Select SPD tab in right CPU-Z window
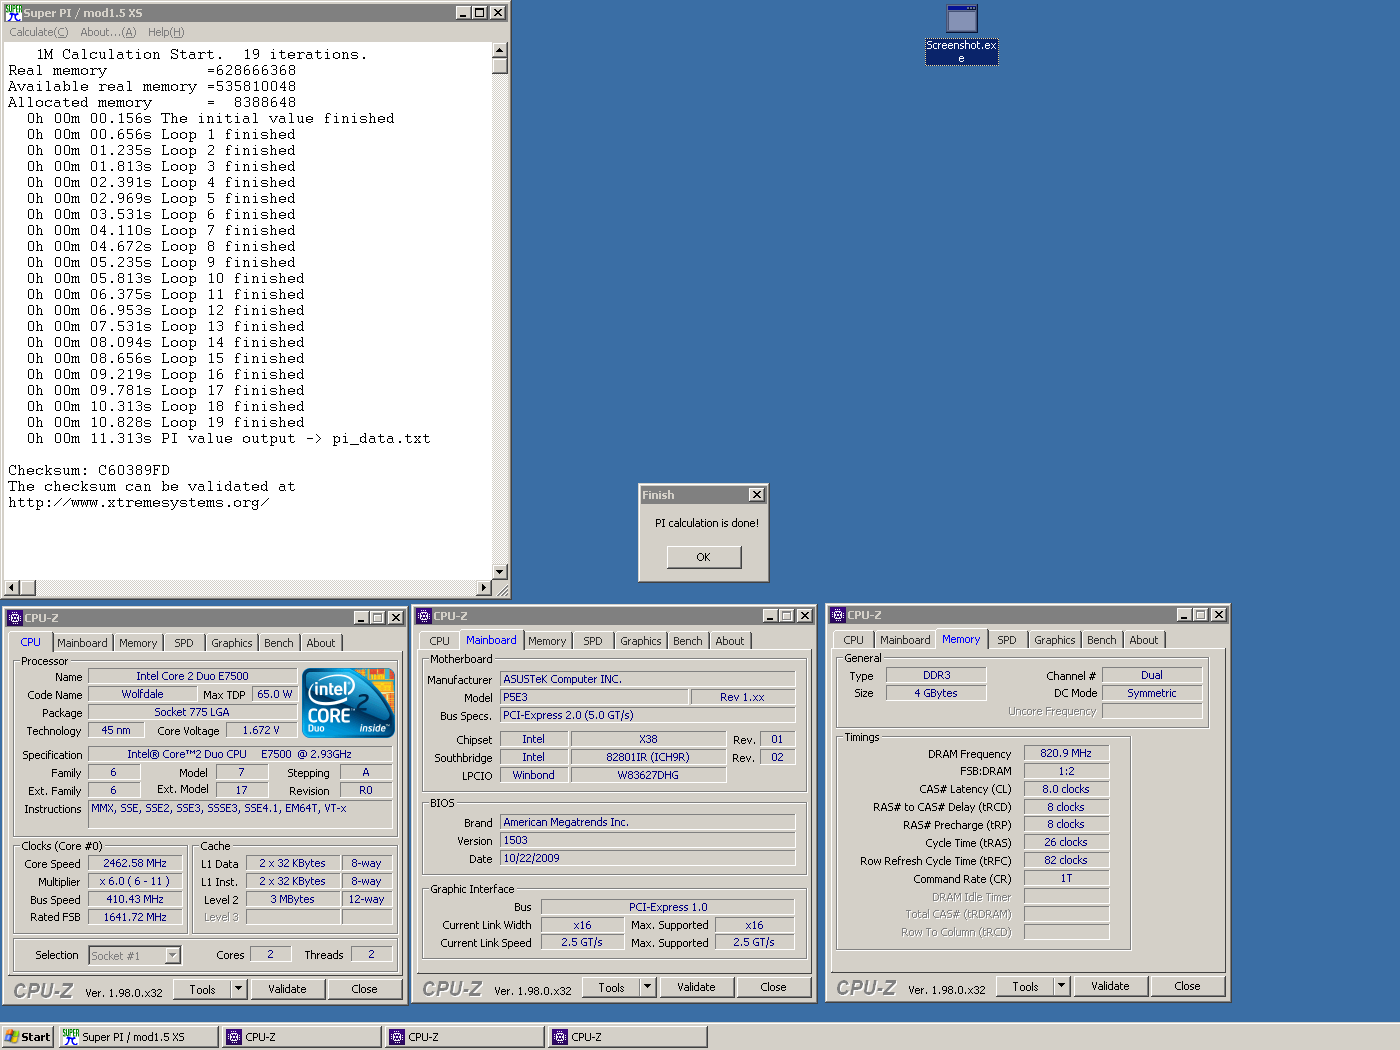1400x1050 pixels. [x=1007, y=640]
